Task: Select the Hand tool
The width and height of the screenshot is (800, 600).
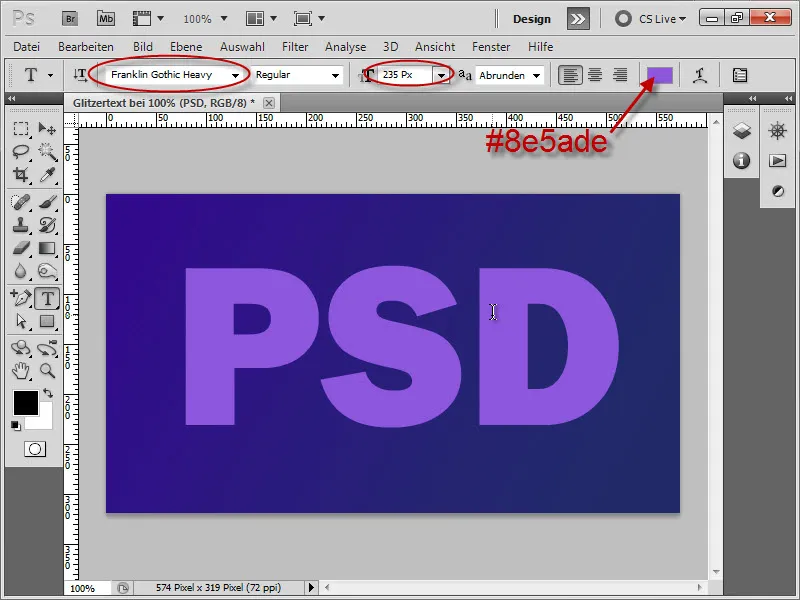Action: click(21, 371)
